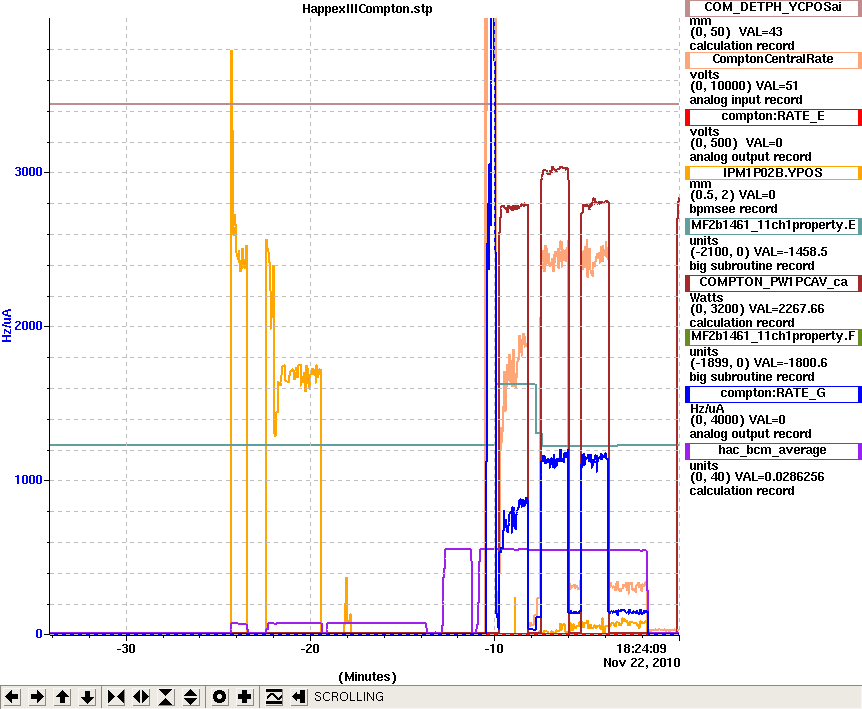
Task: Select the ComptonCentralRate curve legend
Action: 773,59
